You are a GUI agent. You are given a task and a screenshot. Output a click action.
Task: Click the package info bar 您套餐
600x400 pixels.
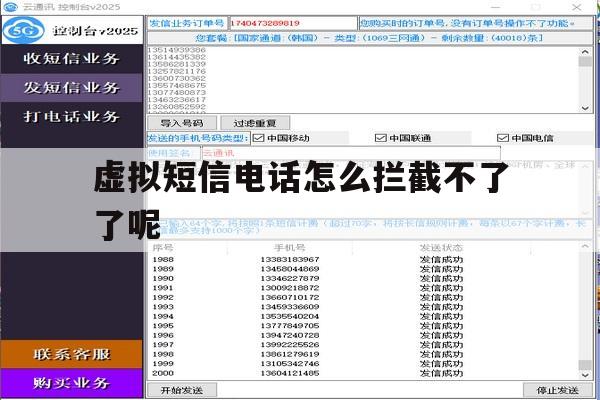pyautogui.click(x=370, y=38)
